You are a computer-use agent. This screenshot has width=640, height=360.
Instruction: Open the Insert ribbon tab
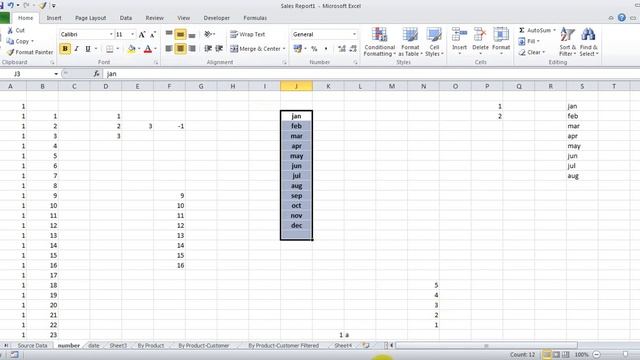(x=54, y=18)
